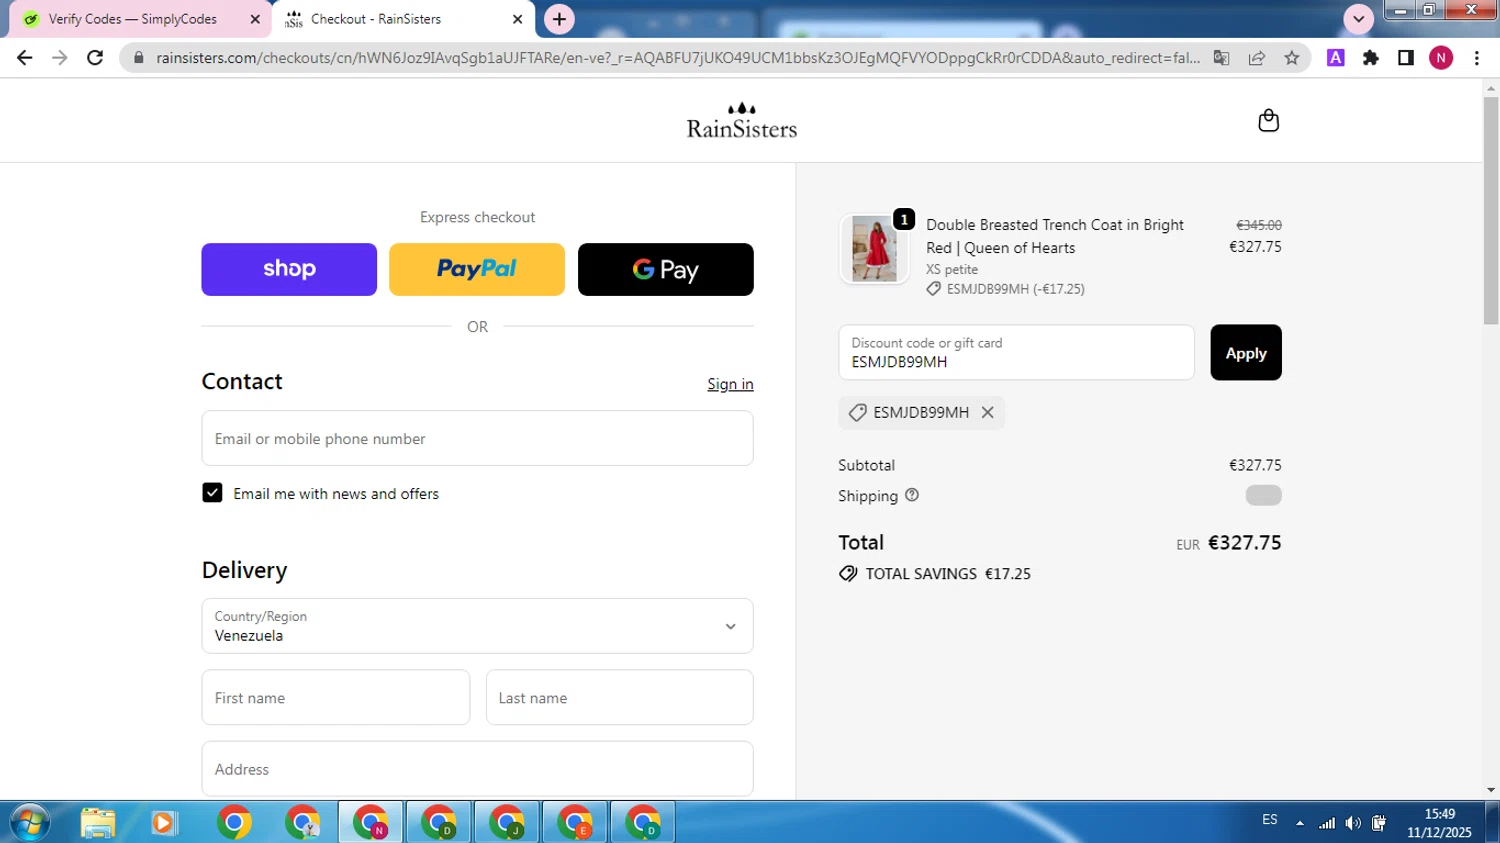1500x843 pixels.
Task: Open the purple A extension icon
Action: [1335, 58]
